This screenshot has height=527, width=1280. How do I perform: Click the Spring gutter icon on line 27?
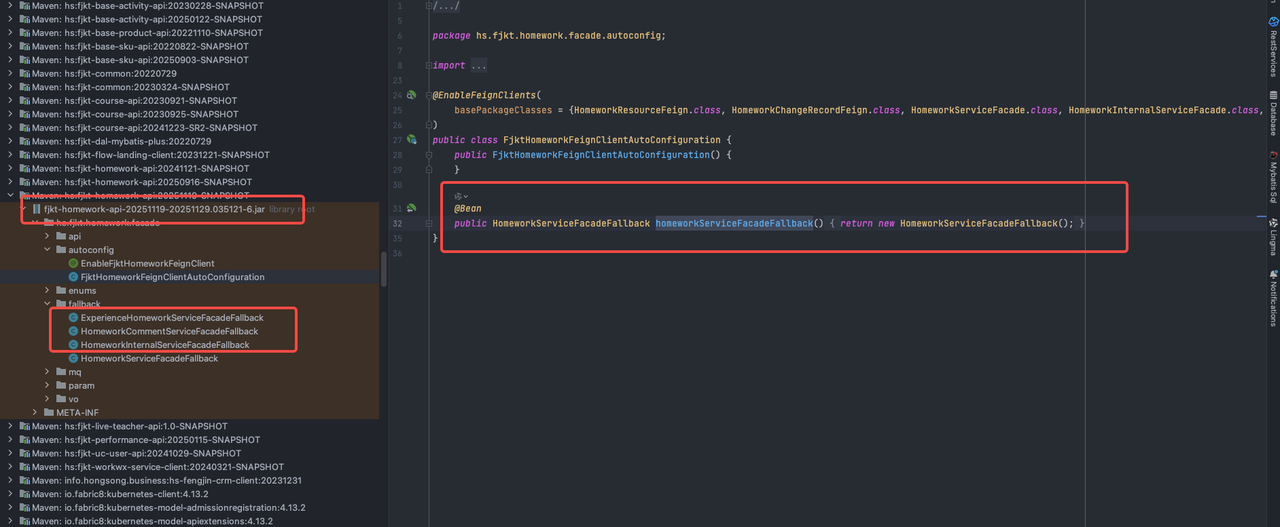coord(412,140)
